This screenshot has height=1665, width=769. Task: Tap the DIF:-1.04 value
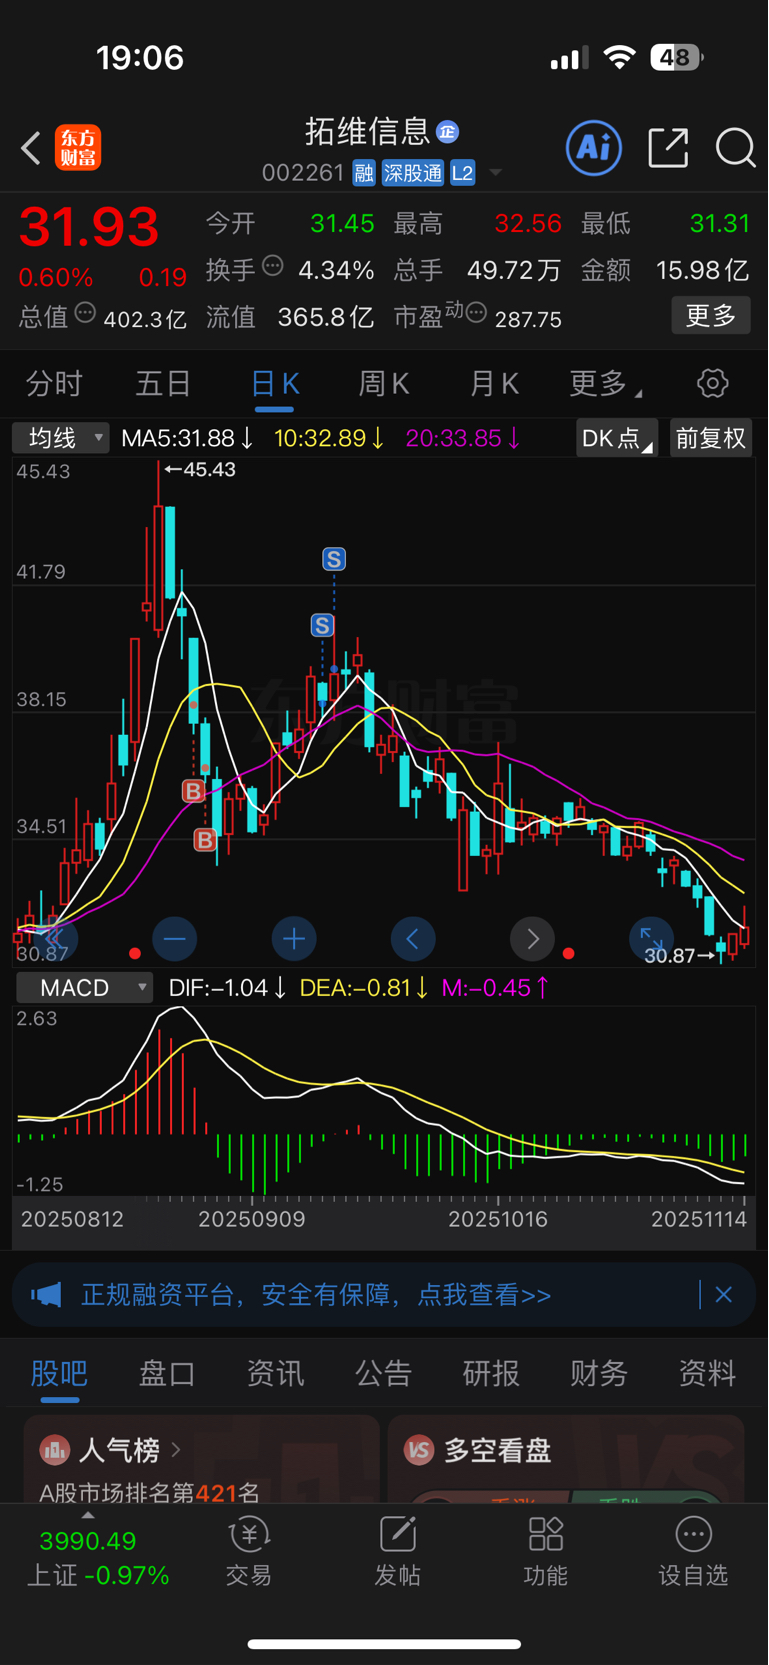pyautogui.click(x=228, y=988)
